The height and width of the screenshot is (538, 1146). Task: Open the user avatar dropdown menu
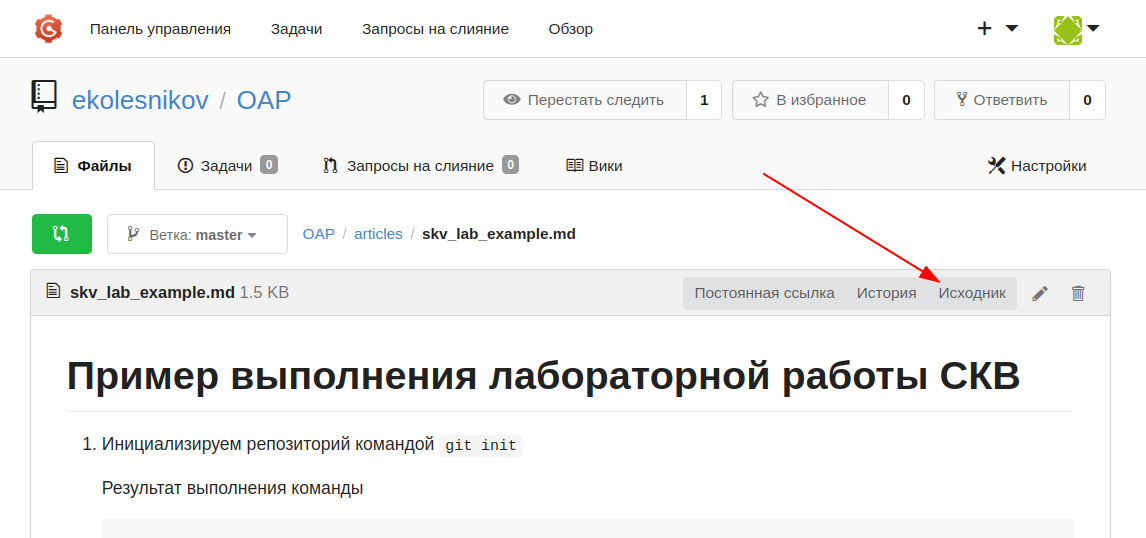(x=1076, y=29)
